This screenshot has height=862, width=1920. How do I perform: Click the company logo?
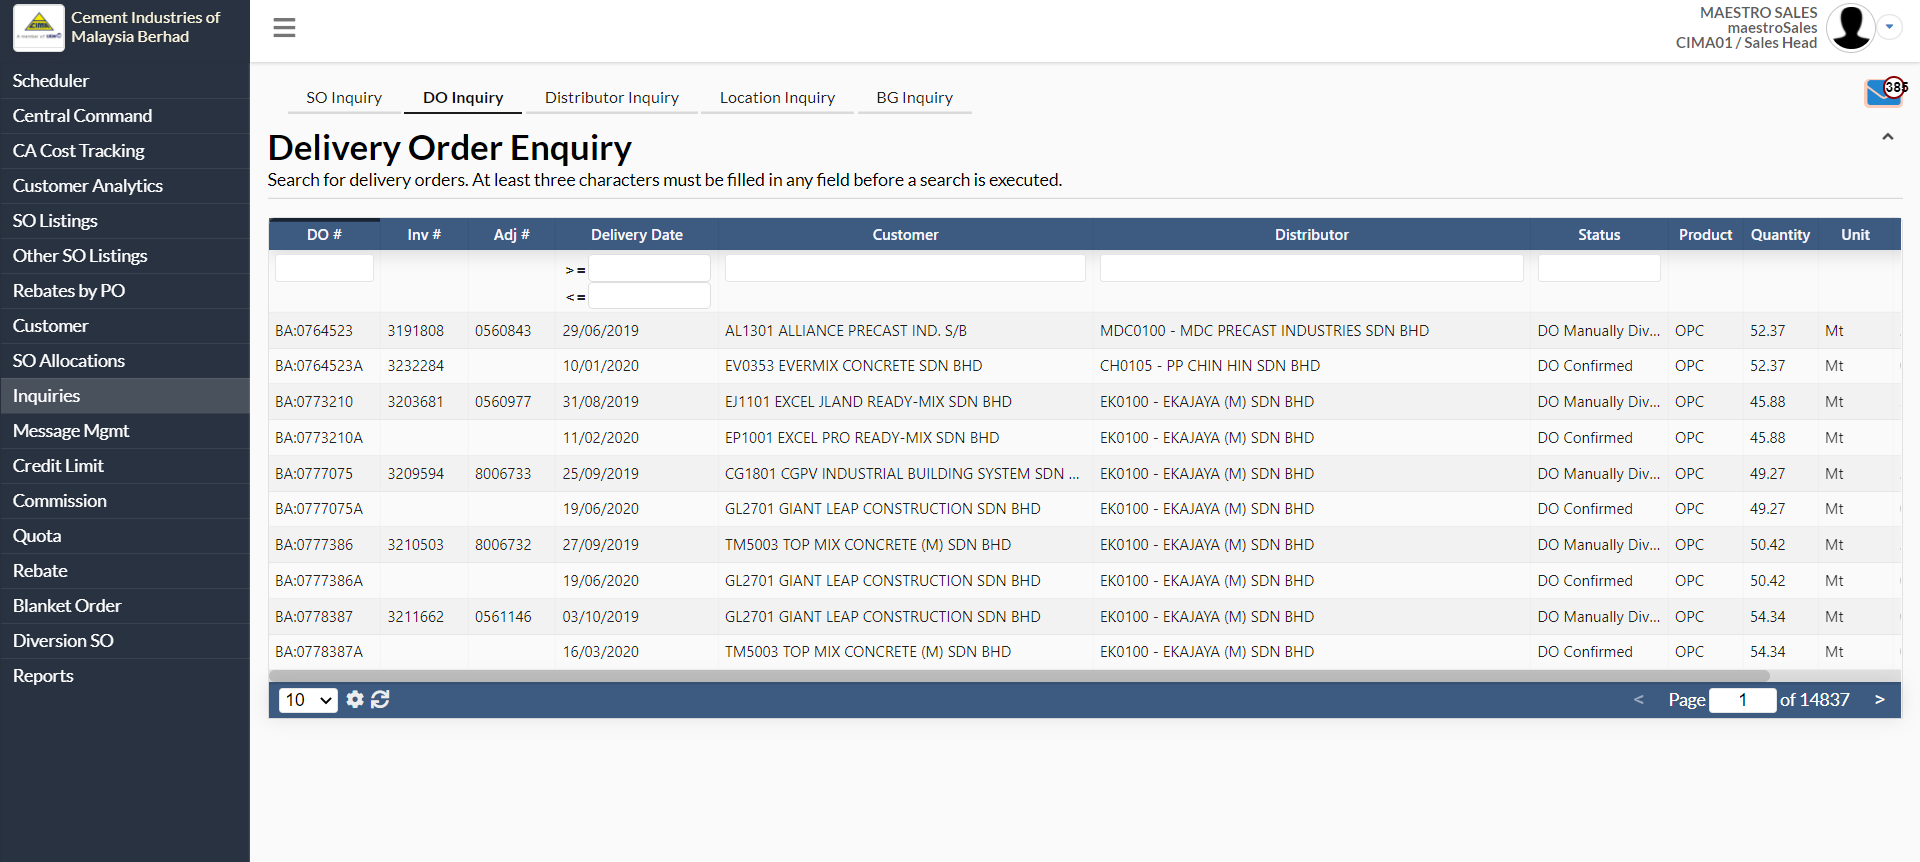pos(39,27)
